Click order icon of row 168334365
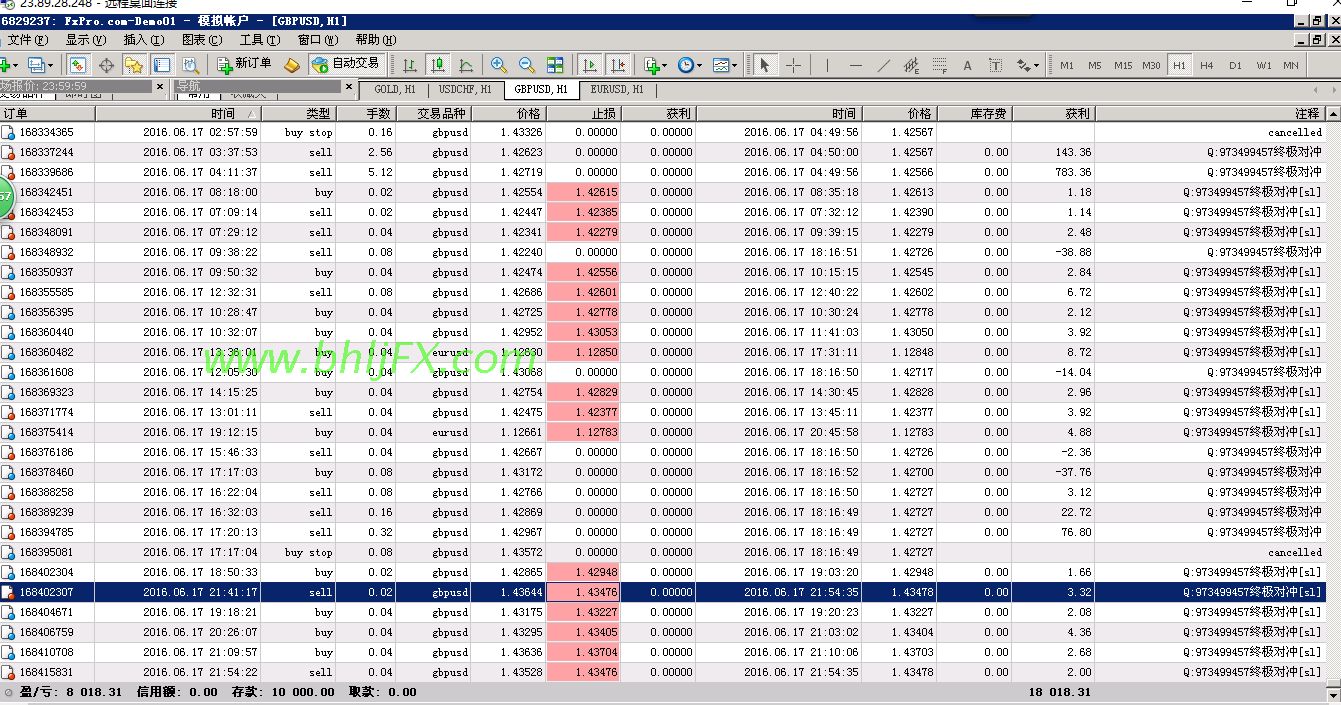This screenshot has width=1341, height=705. click(9, 132)
